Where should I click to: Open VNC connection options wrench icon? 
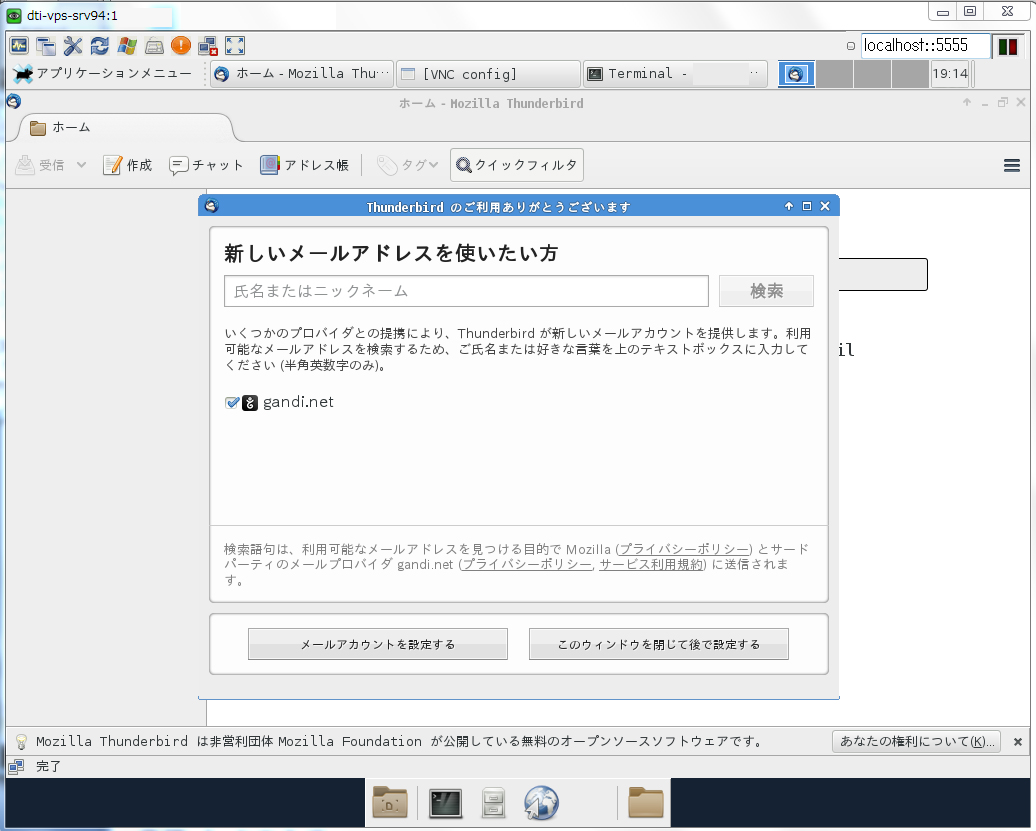pos(73,46)
